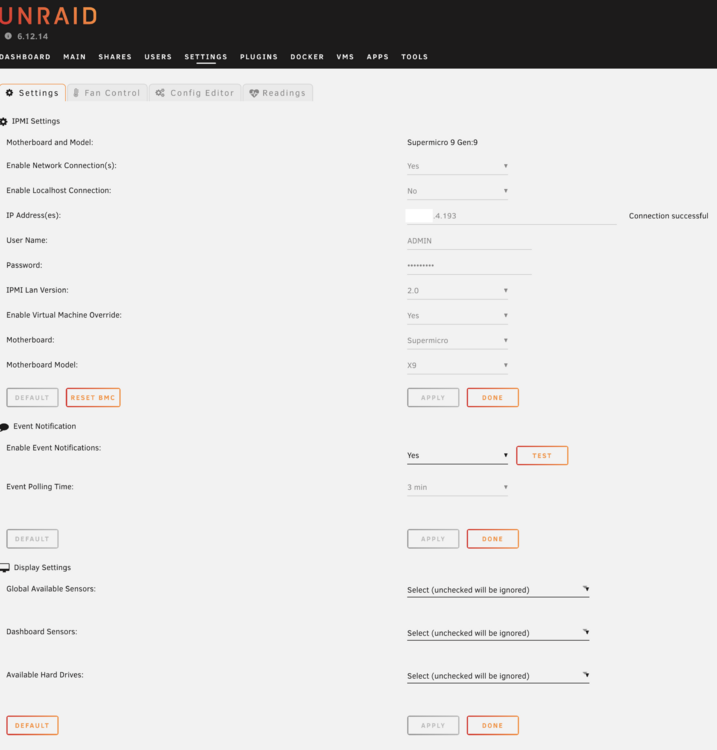Open the Shares page

click(x=115, y=57)
